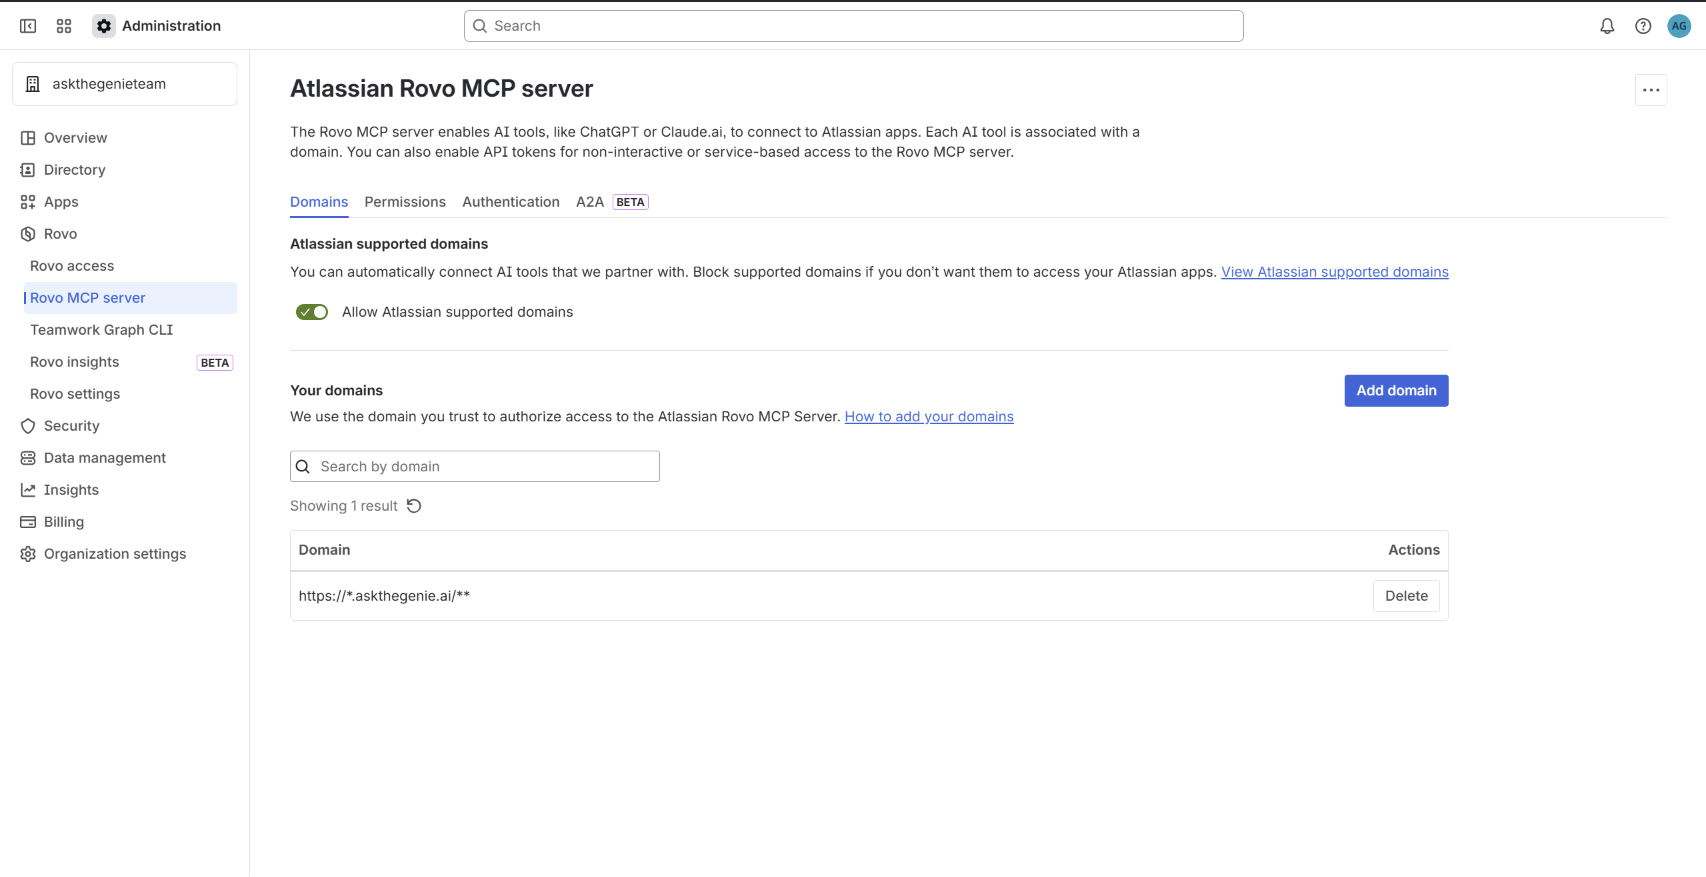Disable Allow Atlassian supported domains toggle
Image resolution: width=1706 pixels, height=877 pixels.
312,312
